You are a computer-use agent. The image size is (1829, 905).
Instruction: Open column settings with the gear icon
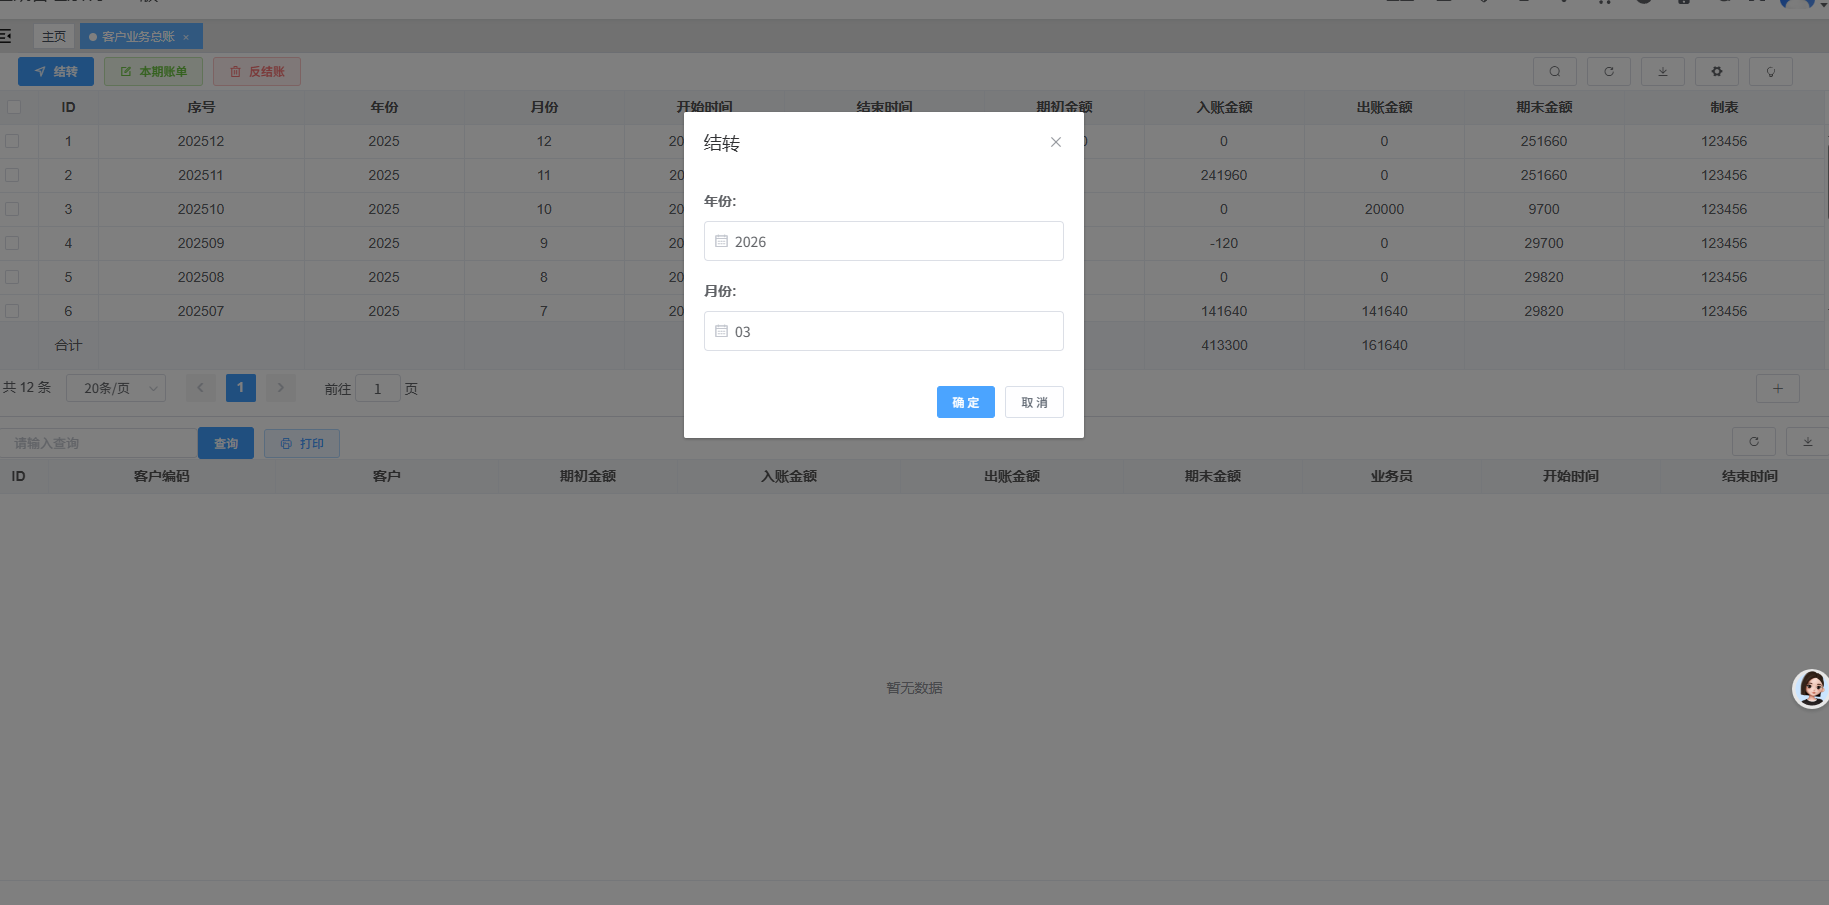click(1716, 72)
